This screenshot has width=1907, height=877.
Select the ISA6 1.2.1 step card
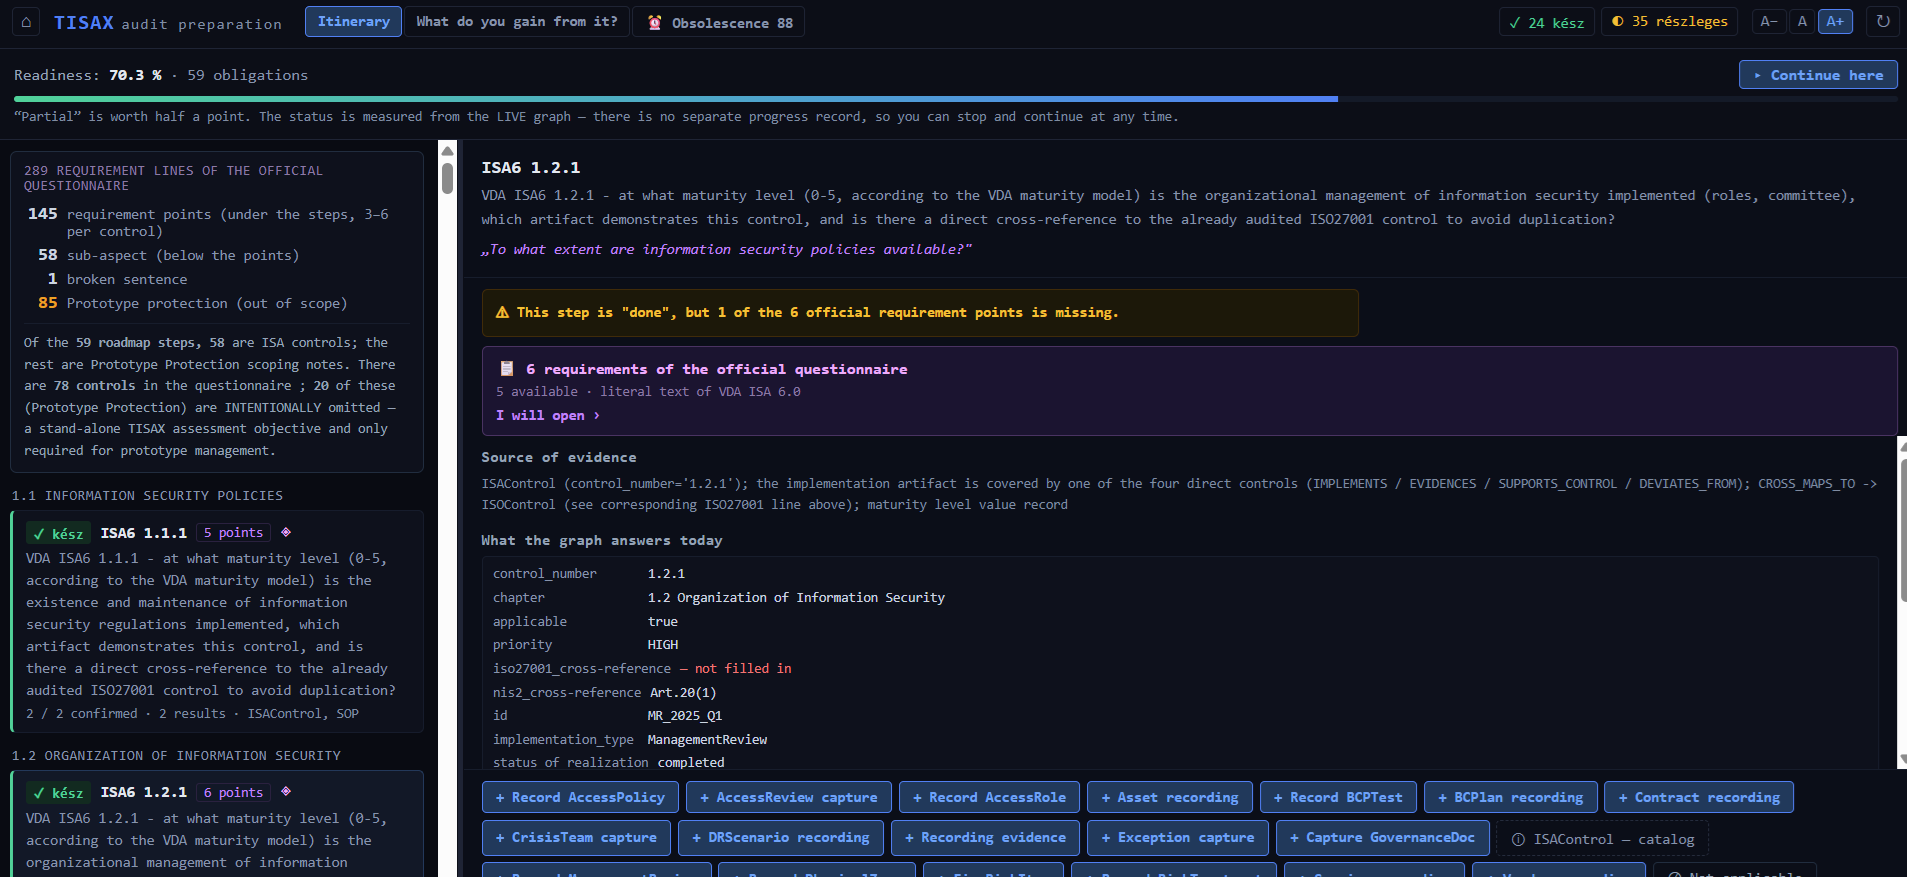point(217,823)
